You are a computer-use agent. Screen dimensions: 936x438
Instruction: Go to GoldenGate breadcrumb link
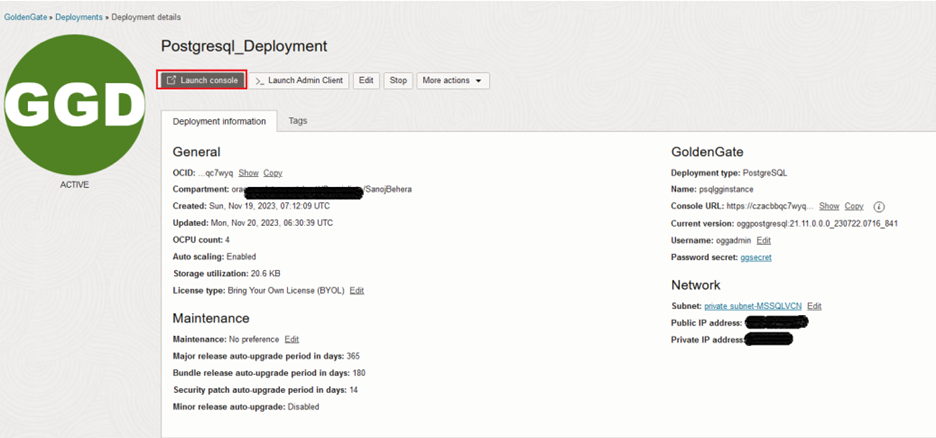[27, 17]
